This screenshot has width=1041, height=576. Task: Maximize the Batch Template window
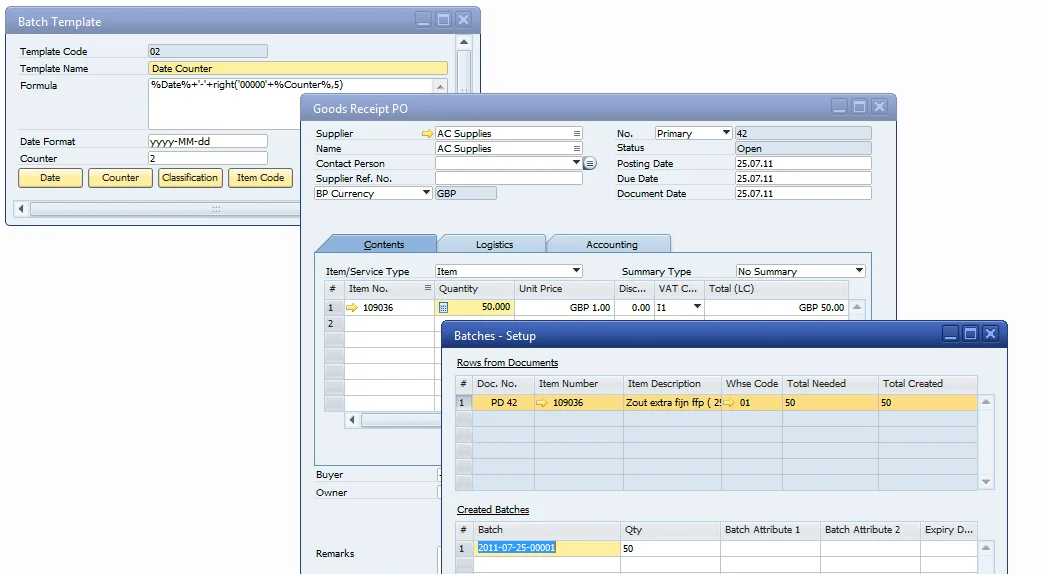[x=443, y=20]
